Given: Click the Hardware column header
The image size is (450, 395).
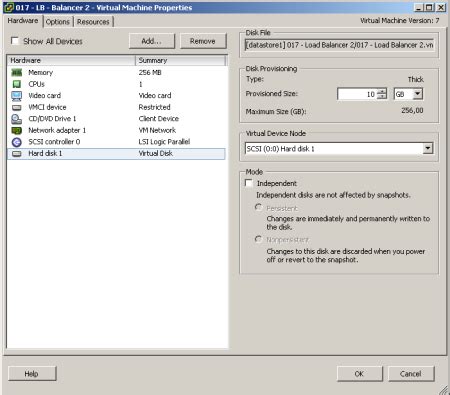Looking at the screenshot, I should [x=71, y=60].
